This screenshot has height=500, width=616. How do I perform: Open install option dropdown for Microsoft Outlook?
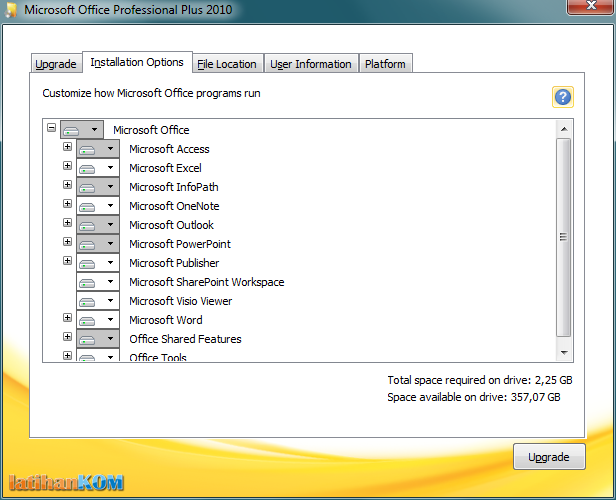[98, 225]
